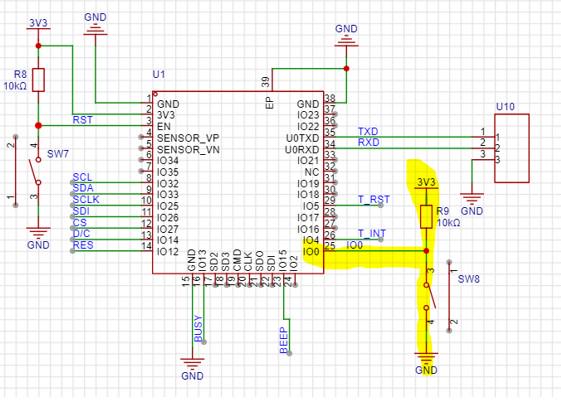Click the SDA net label
The height and width of the screenshot is (402, 561).
coord(83,188)
